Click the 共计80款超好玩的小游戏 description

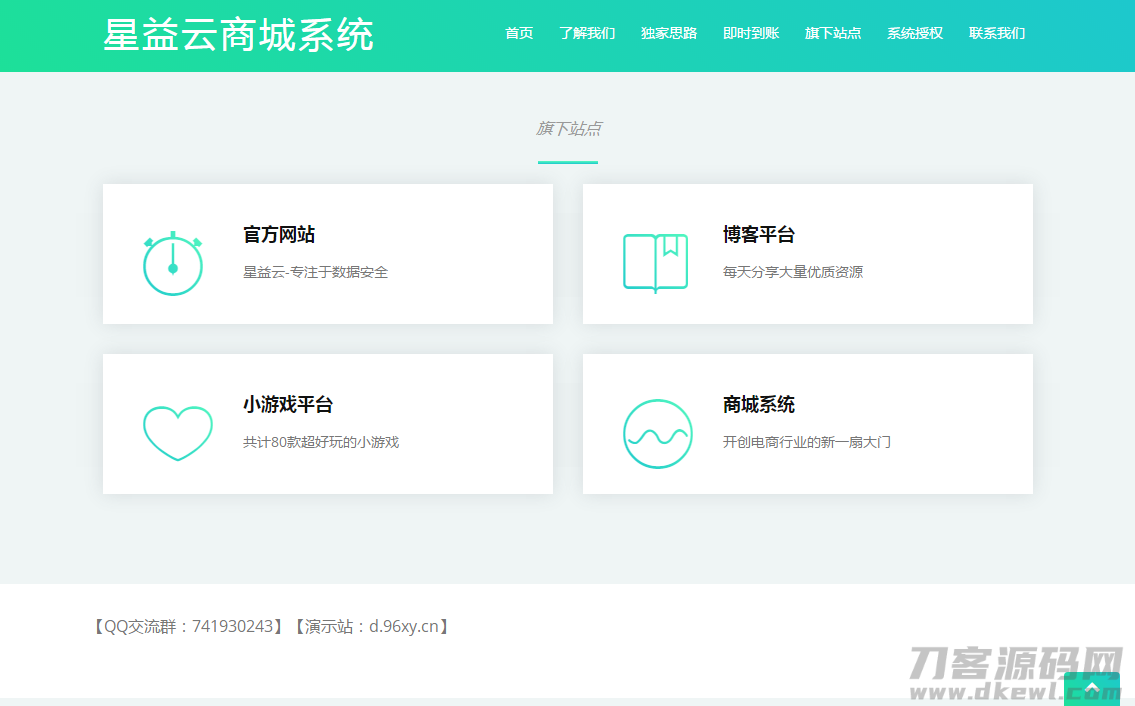point(321,442)
